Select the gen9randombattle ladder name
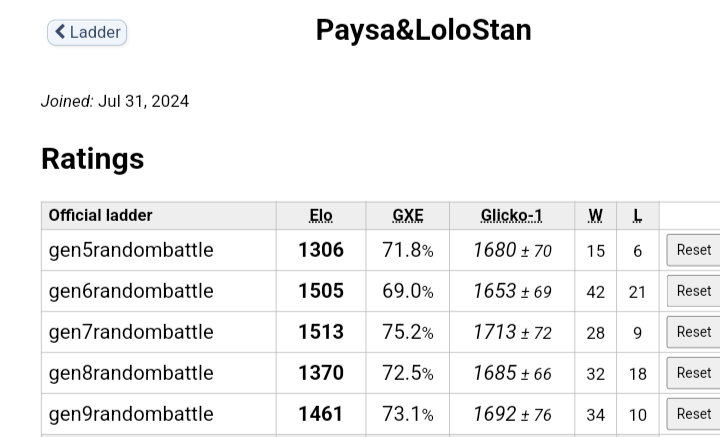 [131, 414]
